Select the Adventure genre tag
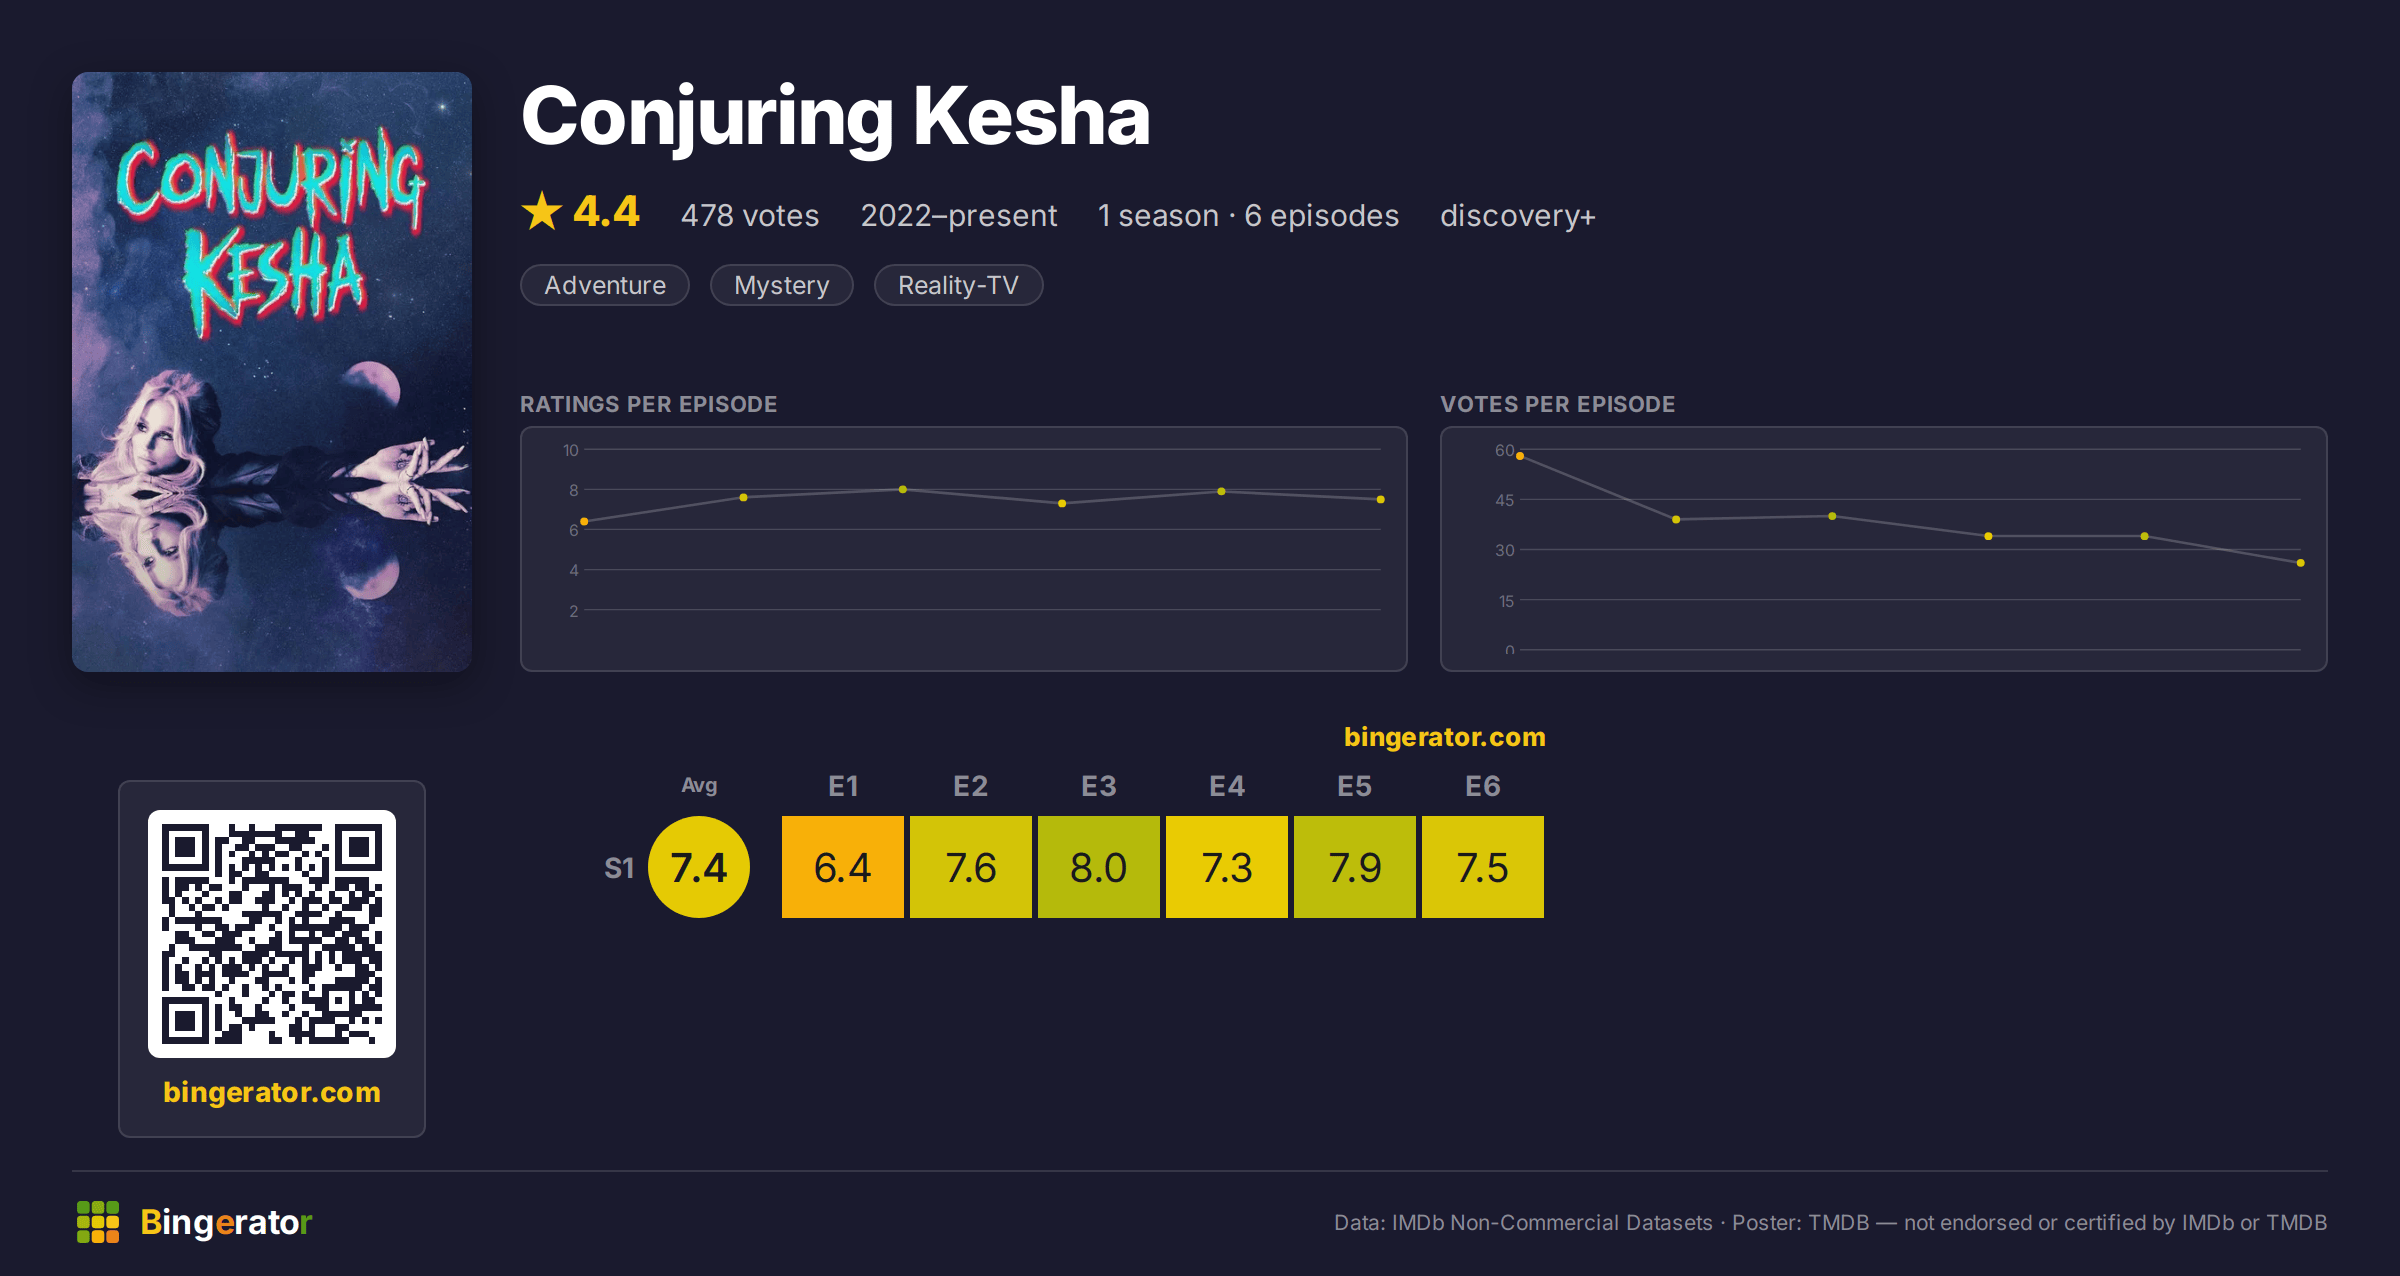The width and height of the screenshot is (2400, 1276). click(605, 285)
